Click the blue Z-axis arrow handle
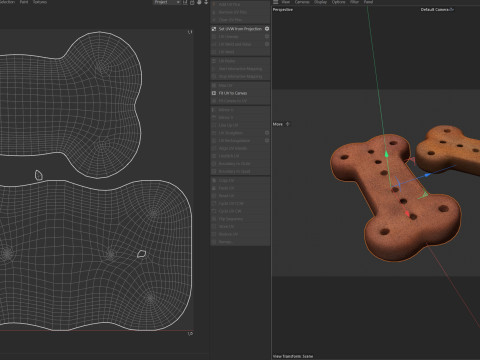This screenshot has width=480, height=360. coord(428,175)
